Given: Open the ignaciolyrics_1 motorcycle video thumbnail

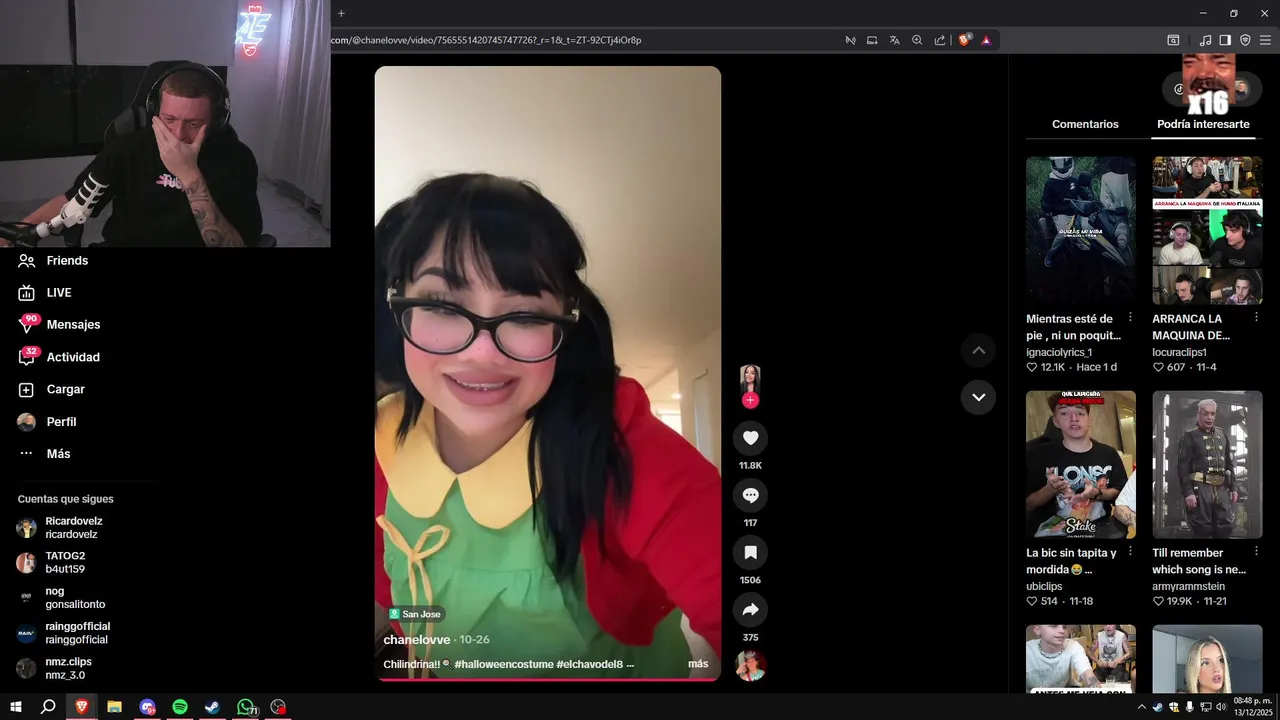Looking at the screenshot, I should pos(1081,230).
